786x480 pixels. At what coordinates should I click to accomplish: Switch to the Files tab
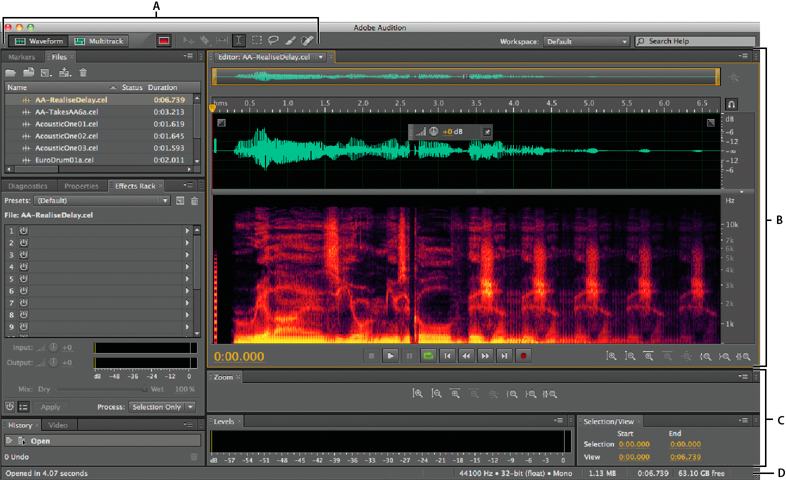[x=59, y=57]
